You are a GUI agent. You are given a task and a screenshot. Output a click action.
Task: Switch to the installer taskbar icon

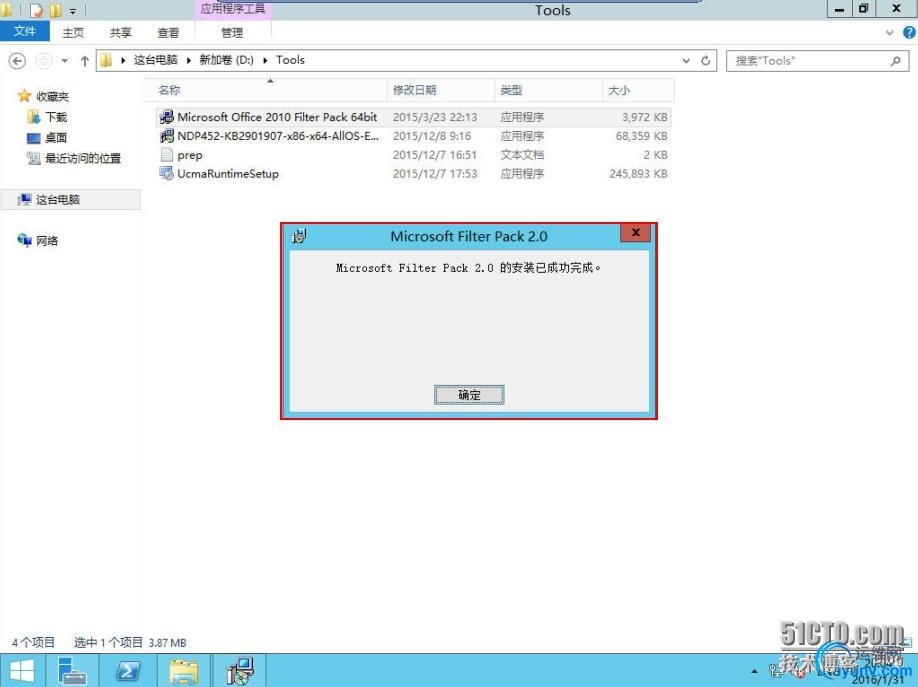(241, 671)
